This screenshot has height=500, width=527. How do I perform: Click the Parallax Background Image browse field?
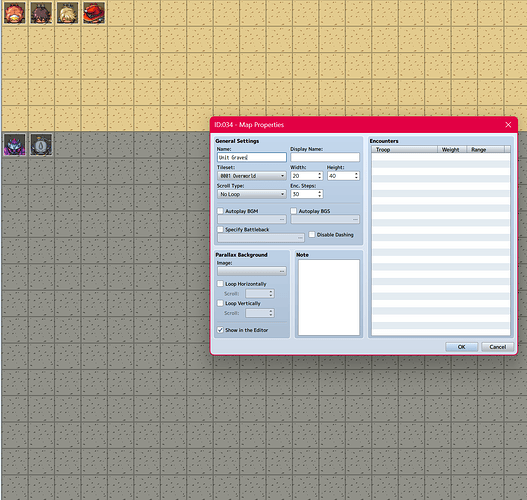[252, 271]
